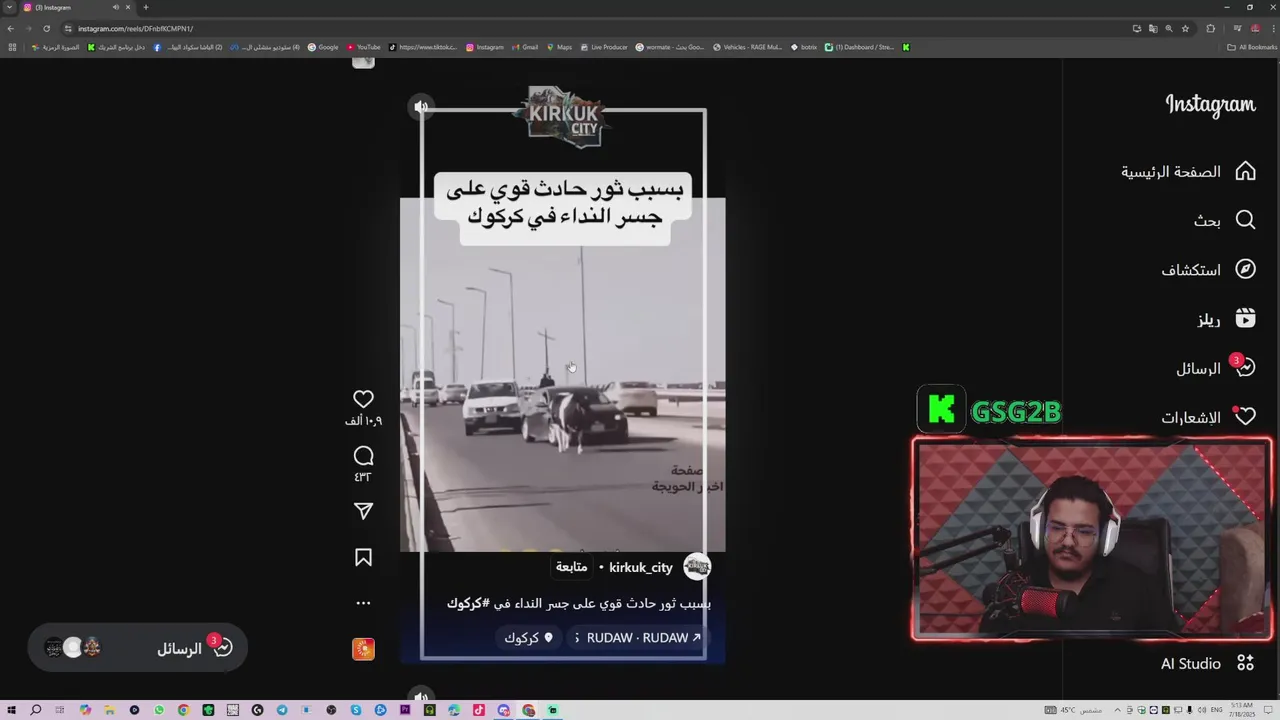Open WhatsApp from the taskbar
The height and width of the screenshot is (720, 1280).
point(159,710)
